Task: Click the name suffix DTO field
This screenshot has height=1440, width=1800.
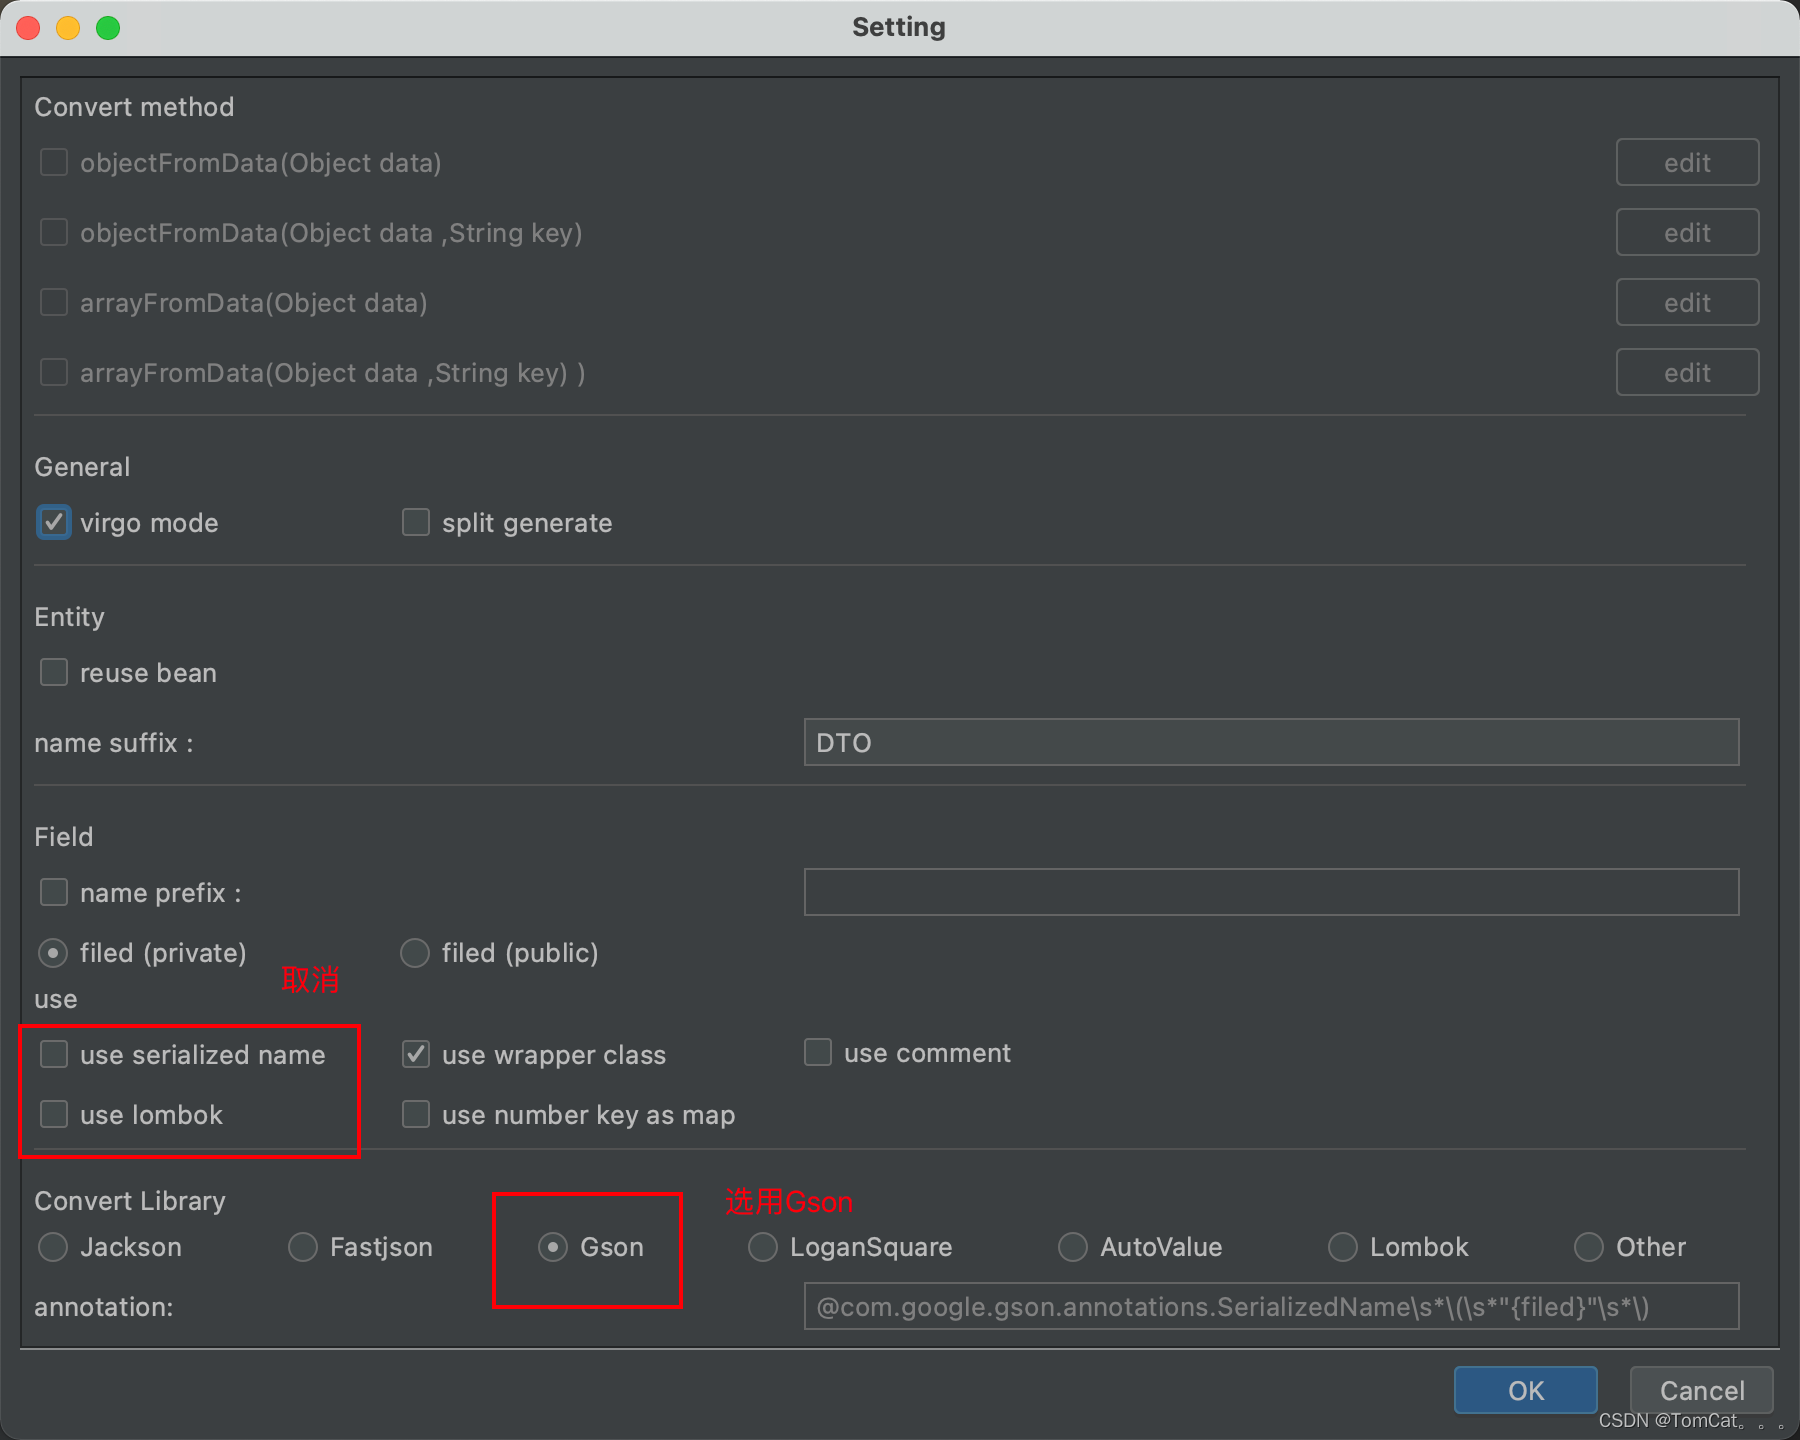Action: (1270, 742)
